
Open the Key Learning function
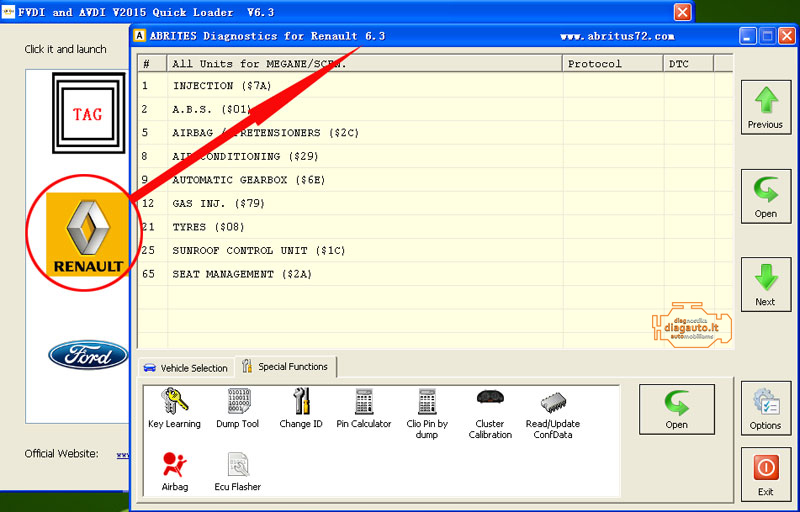[174, 408]
